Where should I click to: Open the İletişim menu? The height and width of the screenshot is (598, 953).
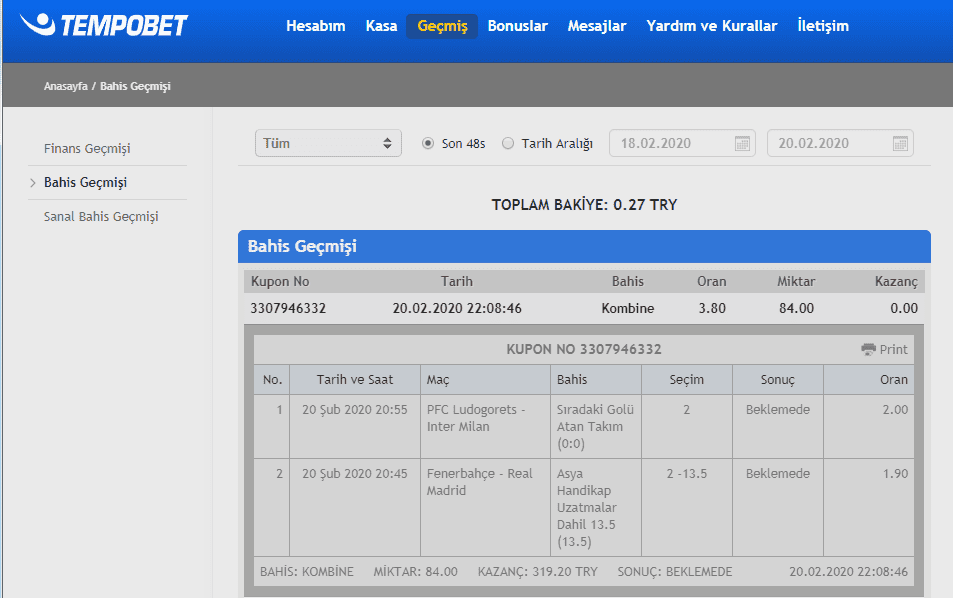click(823, 26)
